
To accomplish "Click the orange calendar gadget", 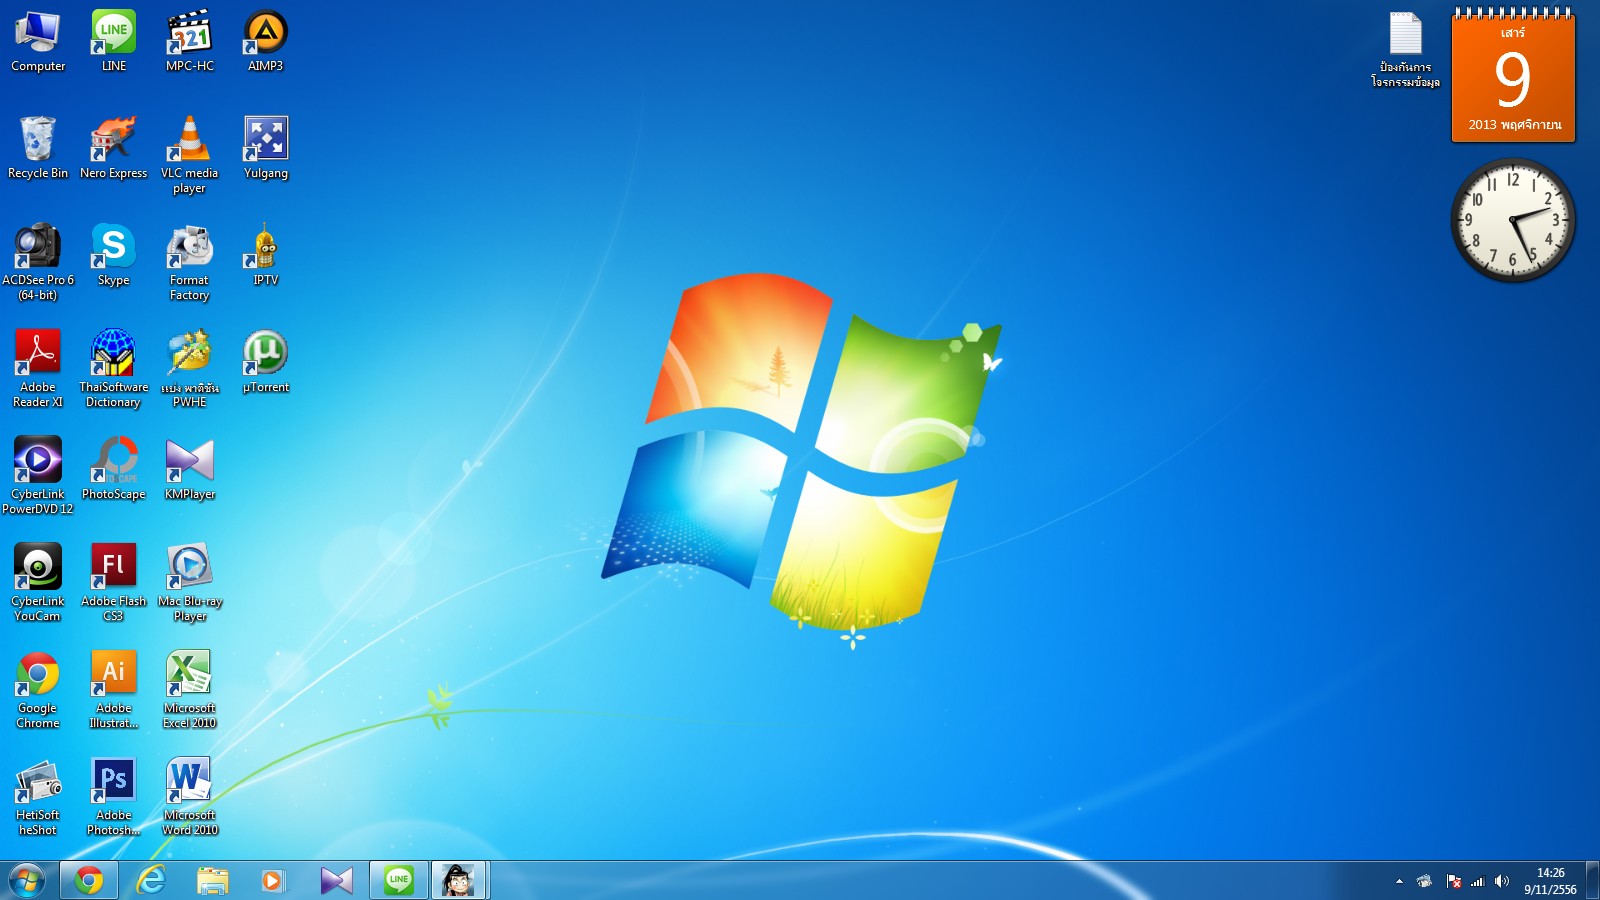I will pos(1513,76).
